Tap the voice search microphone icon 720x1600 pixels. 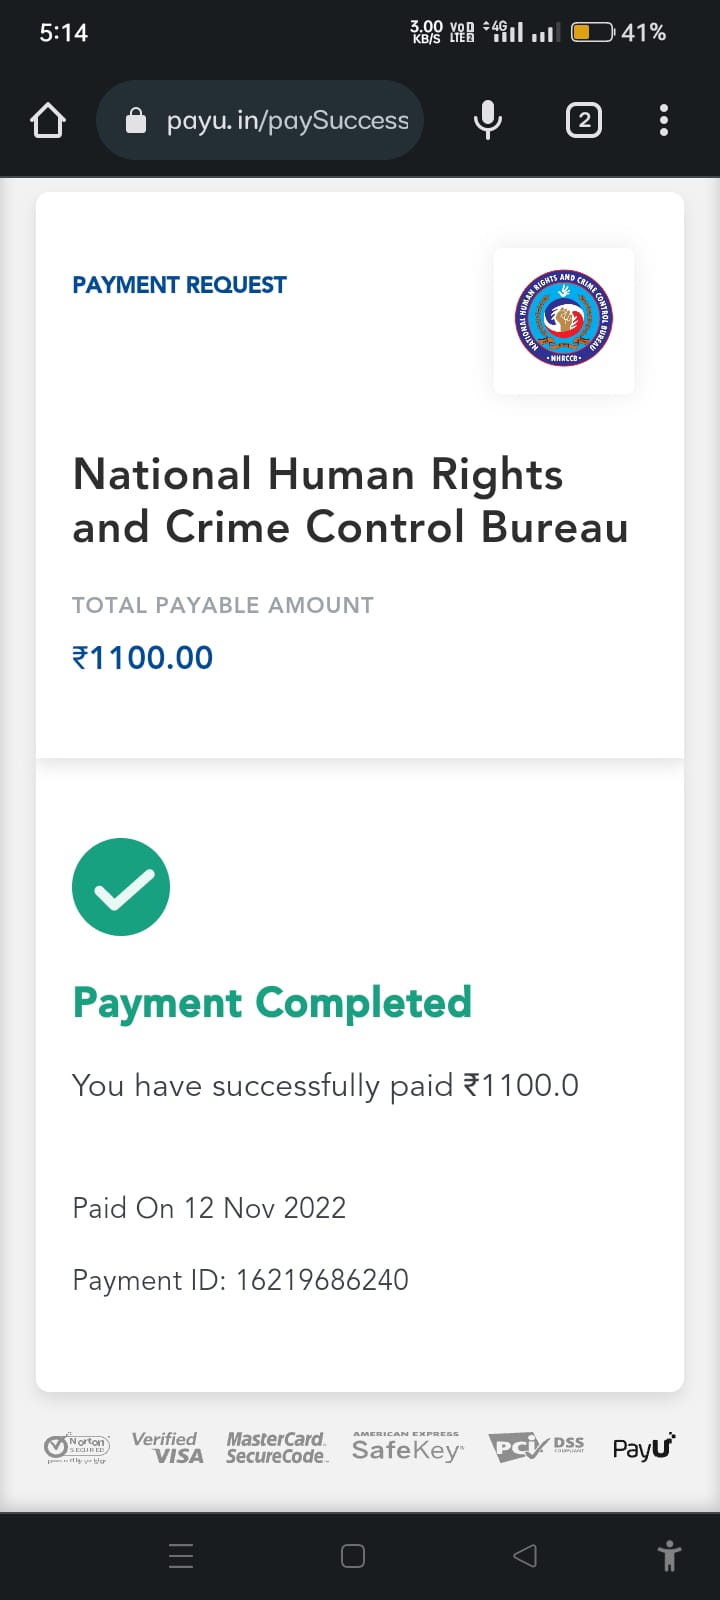click(488, 121)
